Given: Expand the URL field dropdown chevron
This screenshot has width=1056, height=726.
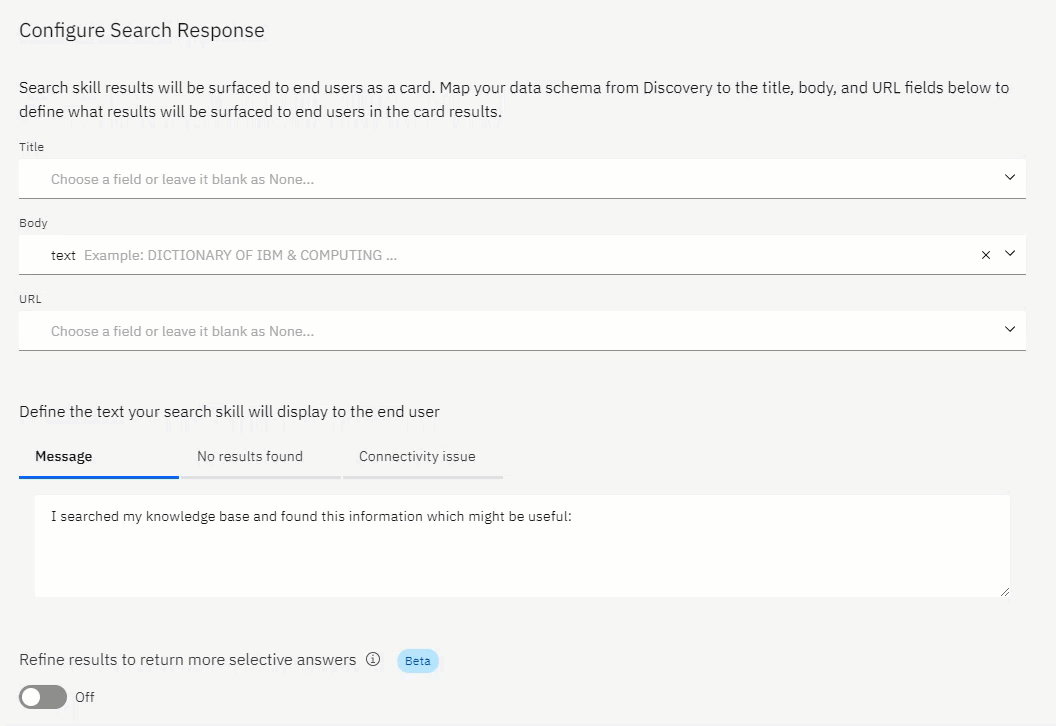Looking at the screenshot, I should pyautogui.click(x=1010, y=329).
